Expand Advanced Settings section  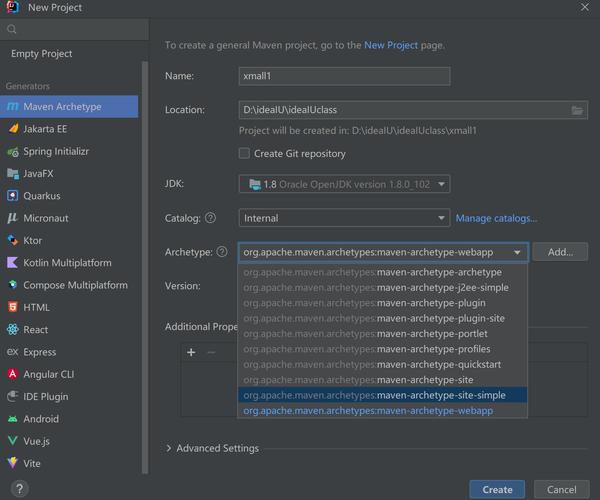point(169,448)
